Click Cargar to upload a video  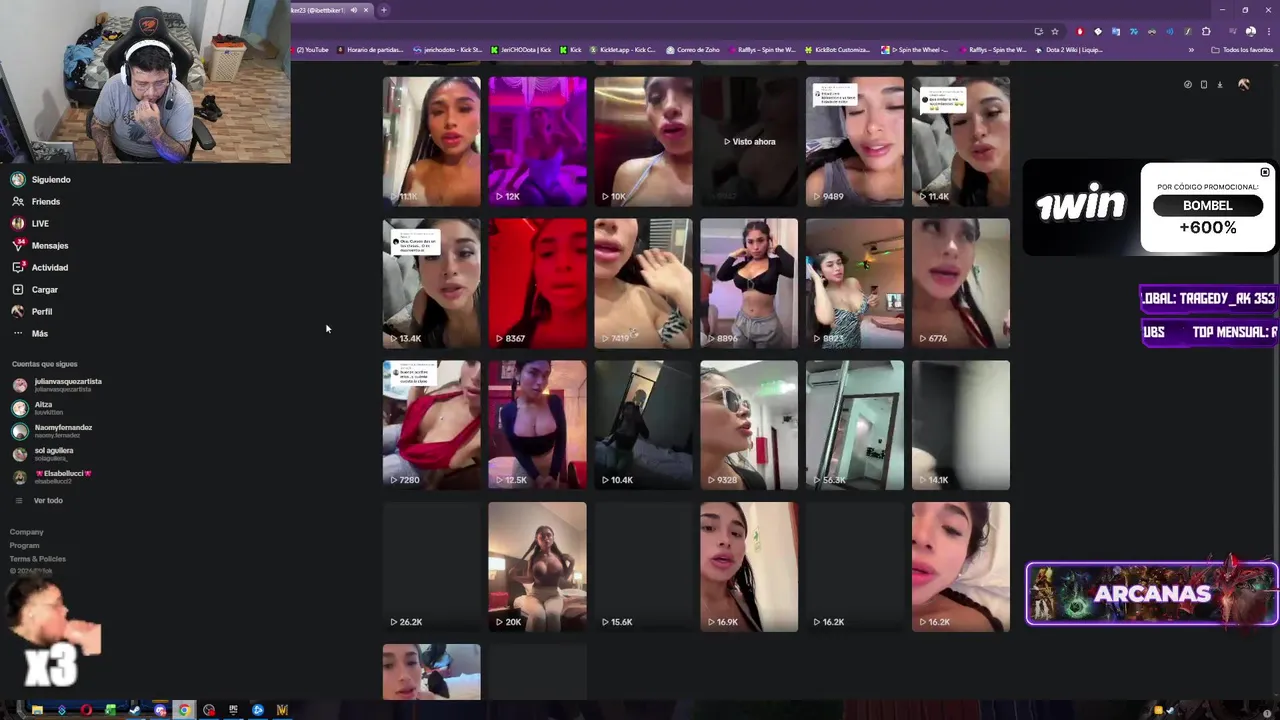coord(35,290)
